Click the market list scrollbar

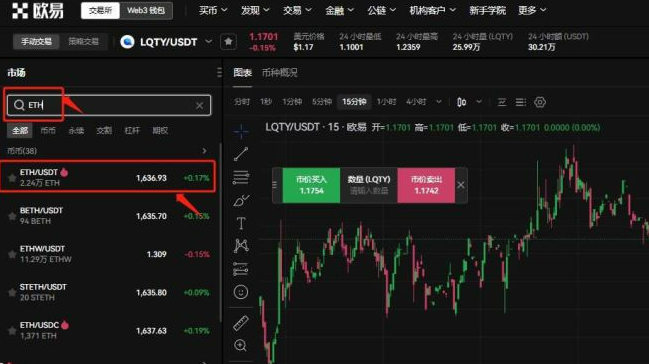point(220,232)
